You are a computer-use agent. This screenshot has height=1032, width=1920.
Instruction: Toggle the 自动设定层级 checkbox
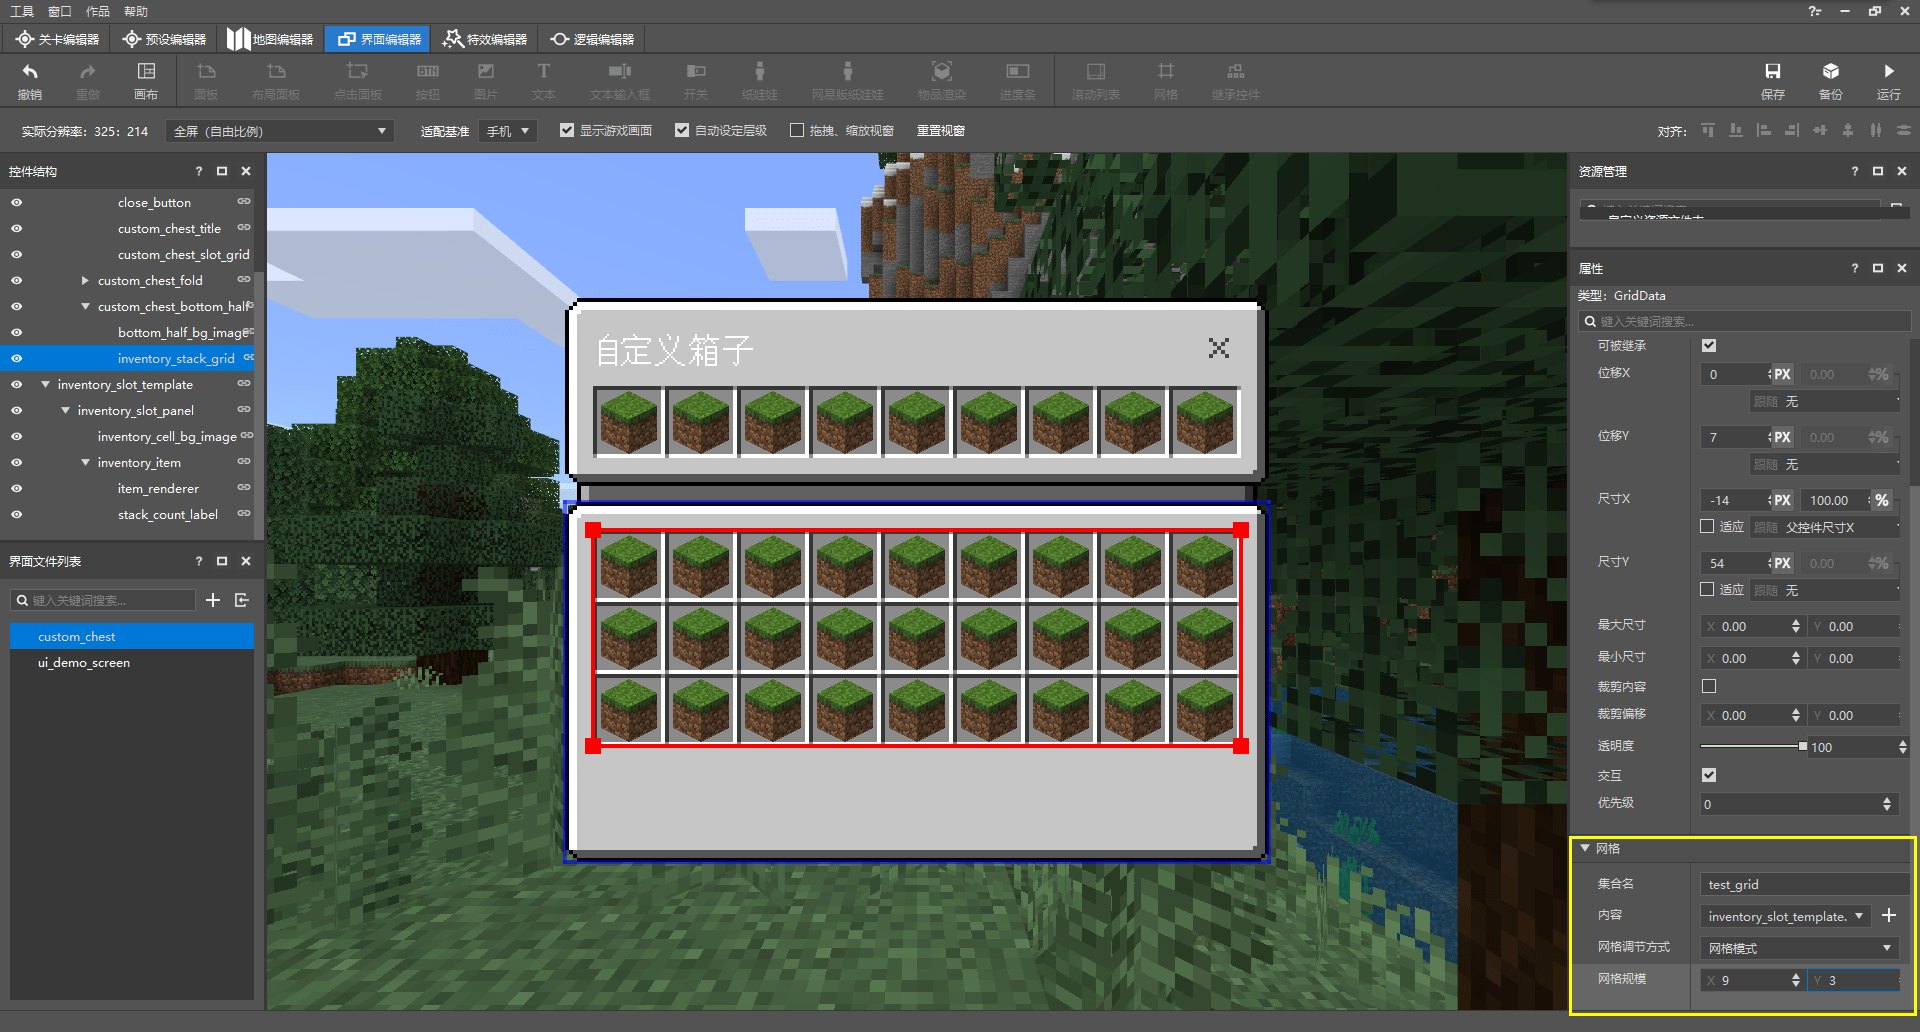[682, 130]
